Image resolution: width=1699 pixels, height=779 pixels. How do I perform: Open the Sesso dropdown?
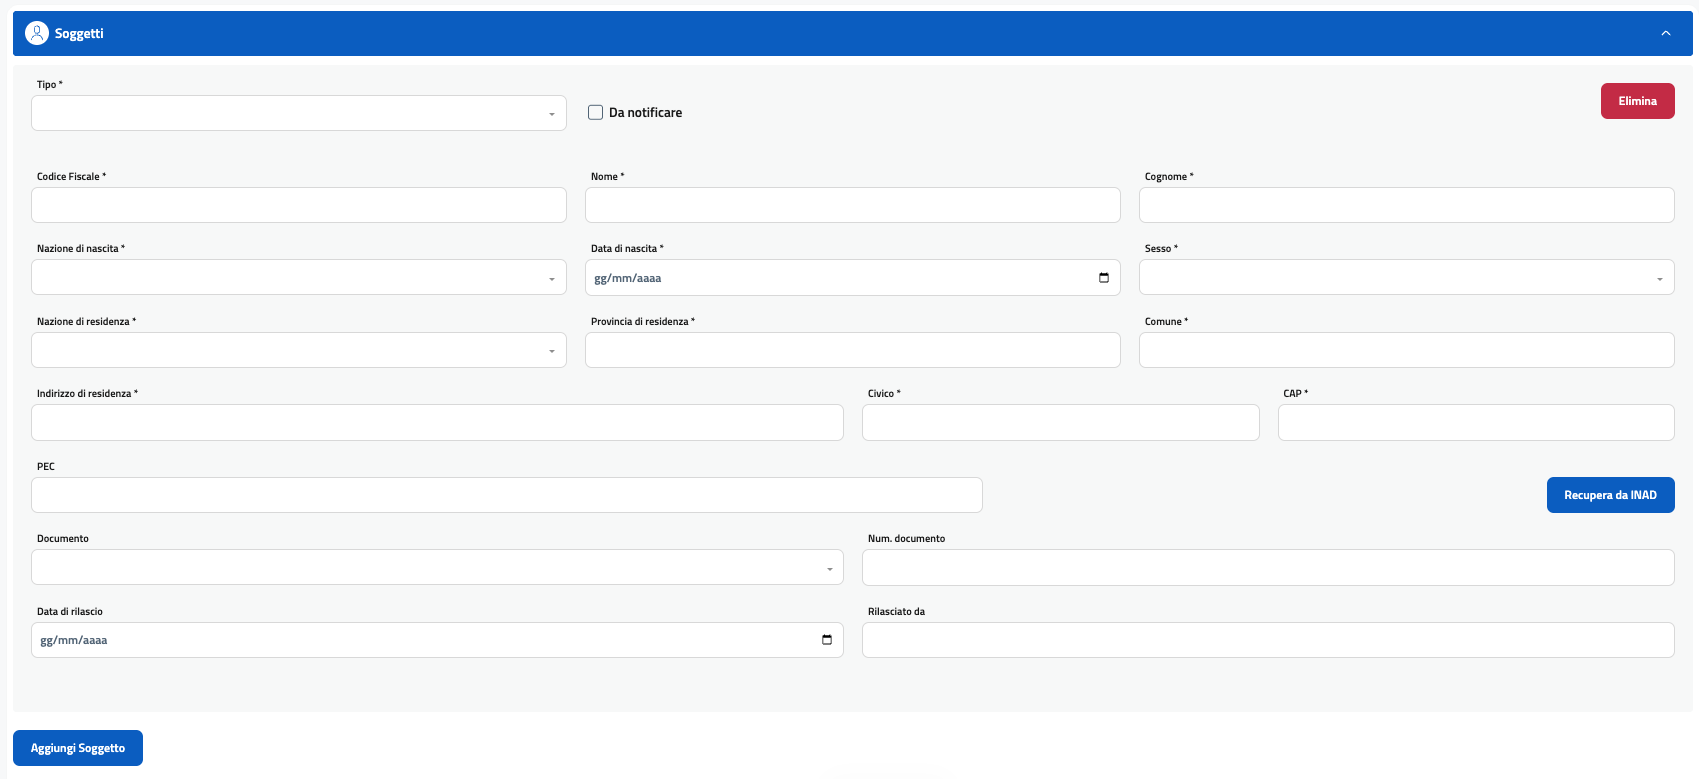pos(1406,278)
